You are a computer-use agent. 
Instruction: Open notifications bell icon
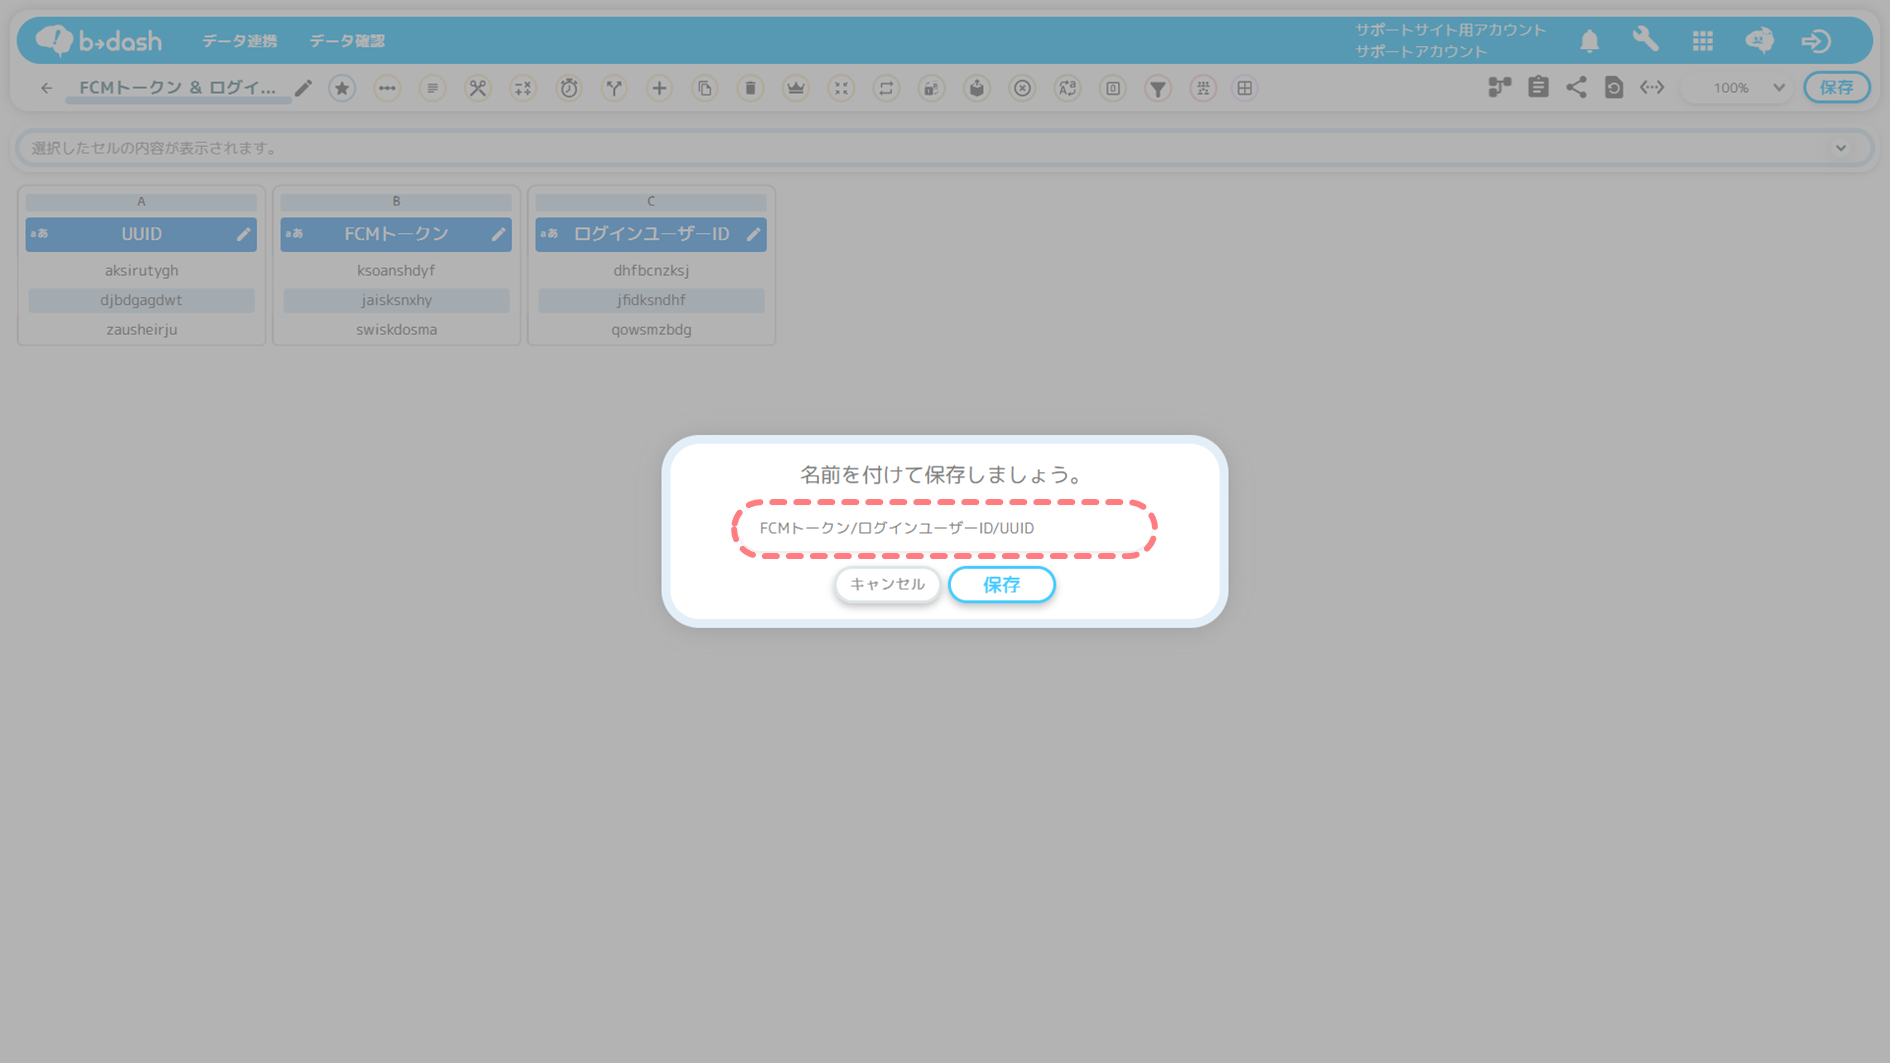[x=1589, y=40]
